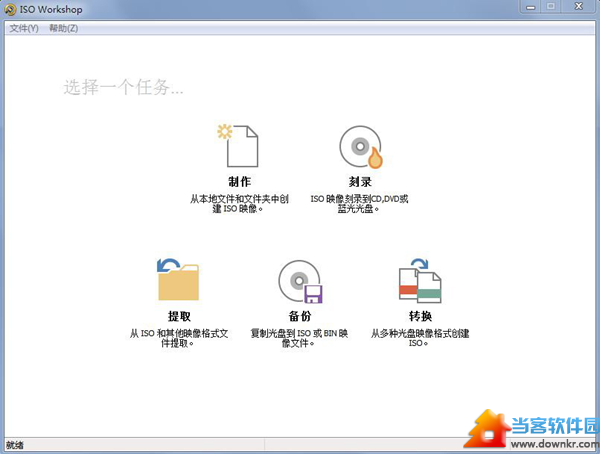Image resolution: width=600 pixels, height=454 pixels.
Task: Click description 从本地文件和文件夹中创建 ISO 映像
Action: coord(239,204)
